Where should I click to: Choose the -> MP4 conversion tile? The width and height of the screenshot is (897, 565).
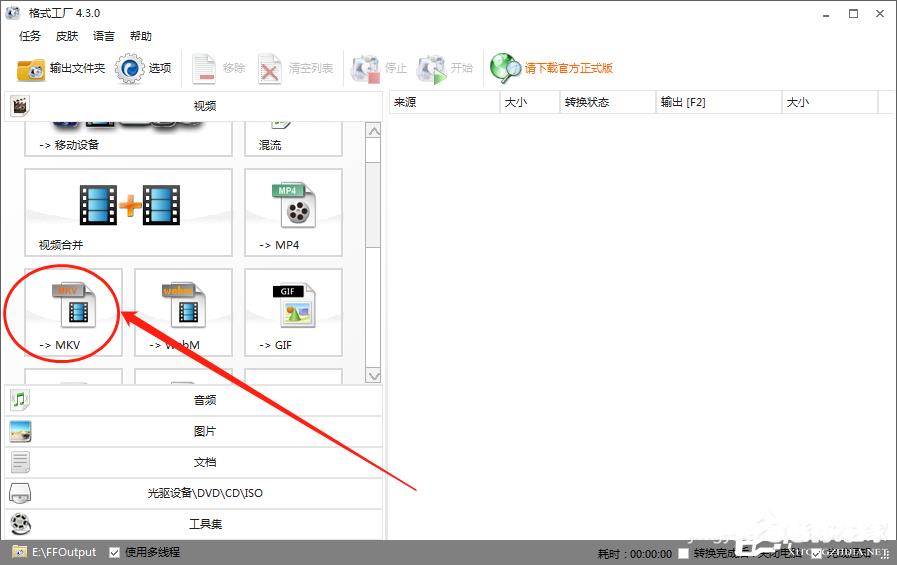point(293,212)
